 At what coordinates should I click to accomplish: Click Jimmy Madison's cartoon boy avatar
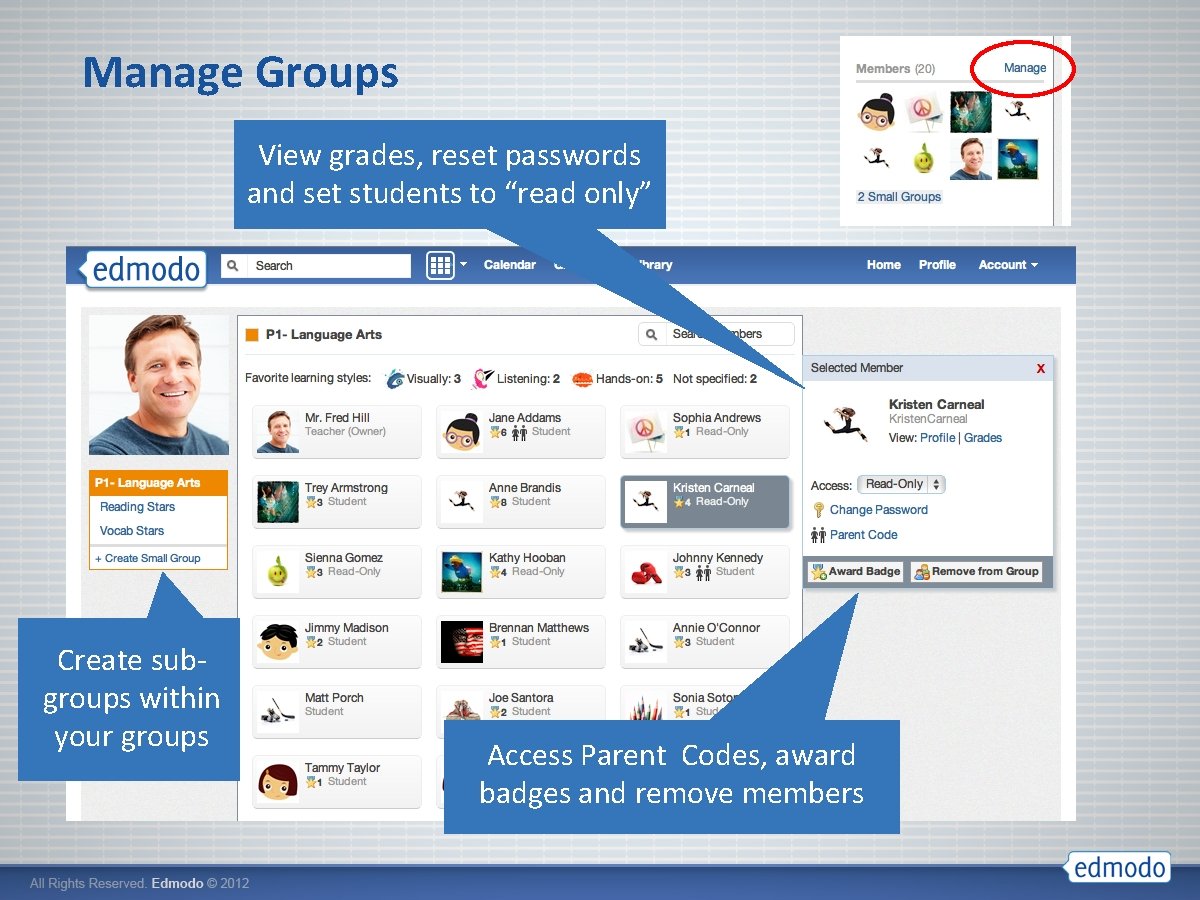[278, 642]
